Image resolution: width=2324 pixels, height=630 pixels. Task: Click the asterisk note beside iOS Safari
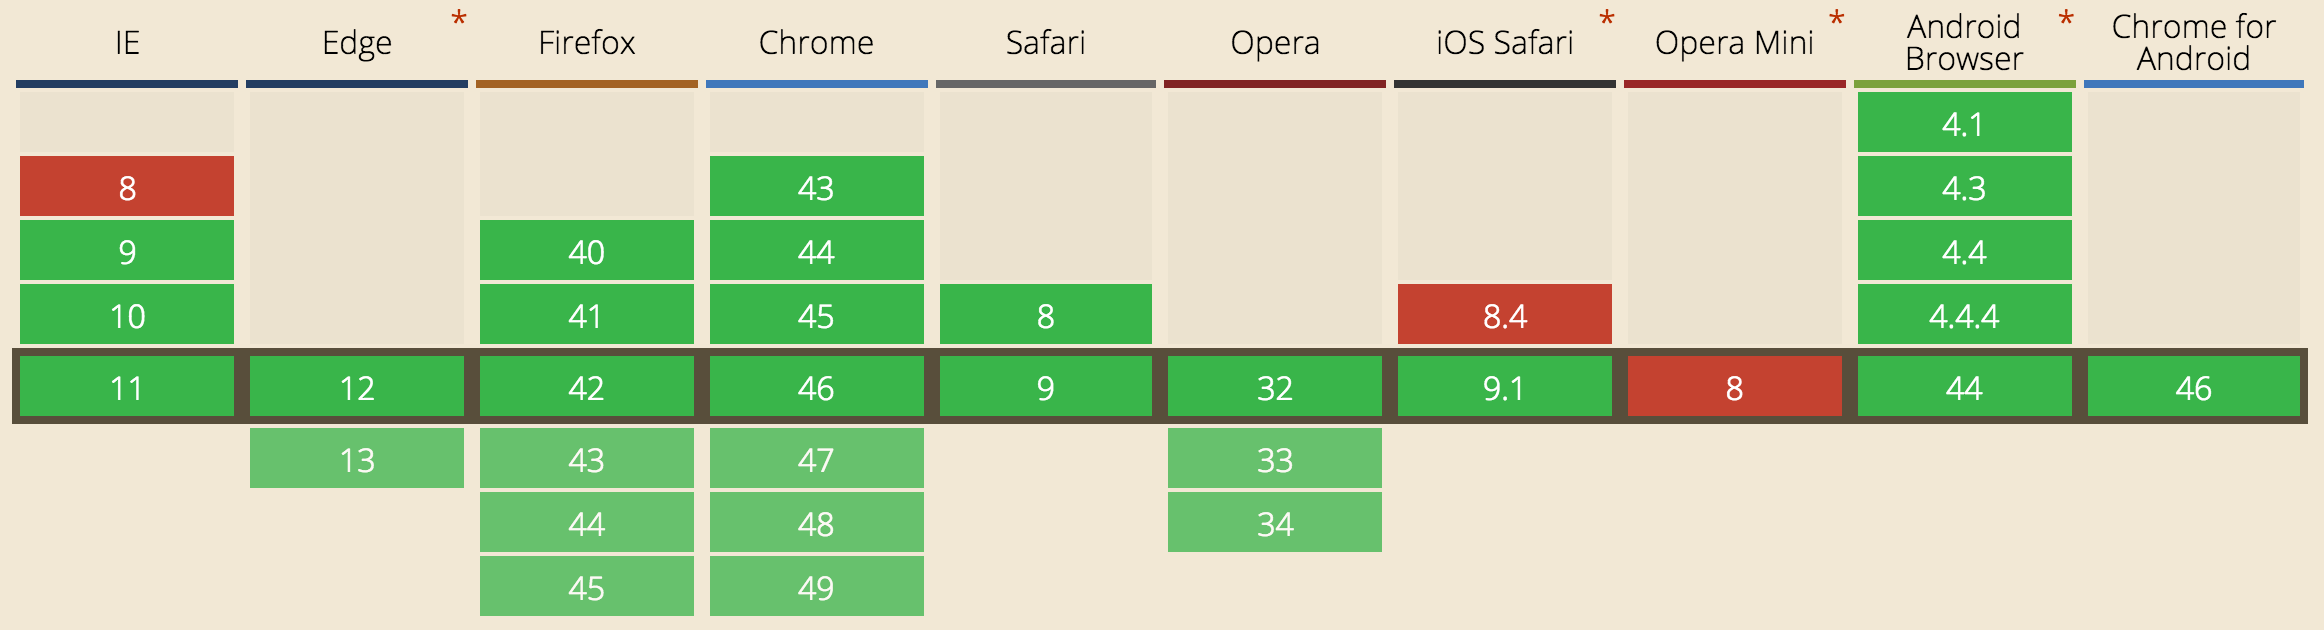1607,19
